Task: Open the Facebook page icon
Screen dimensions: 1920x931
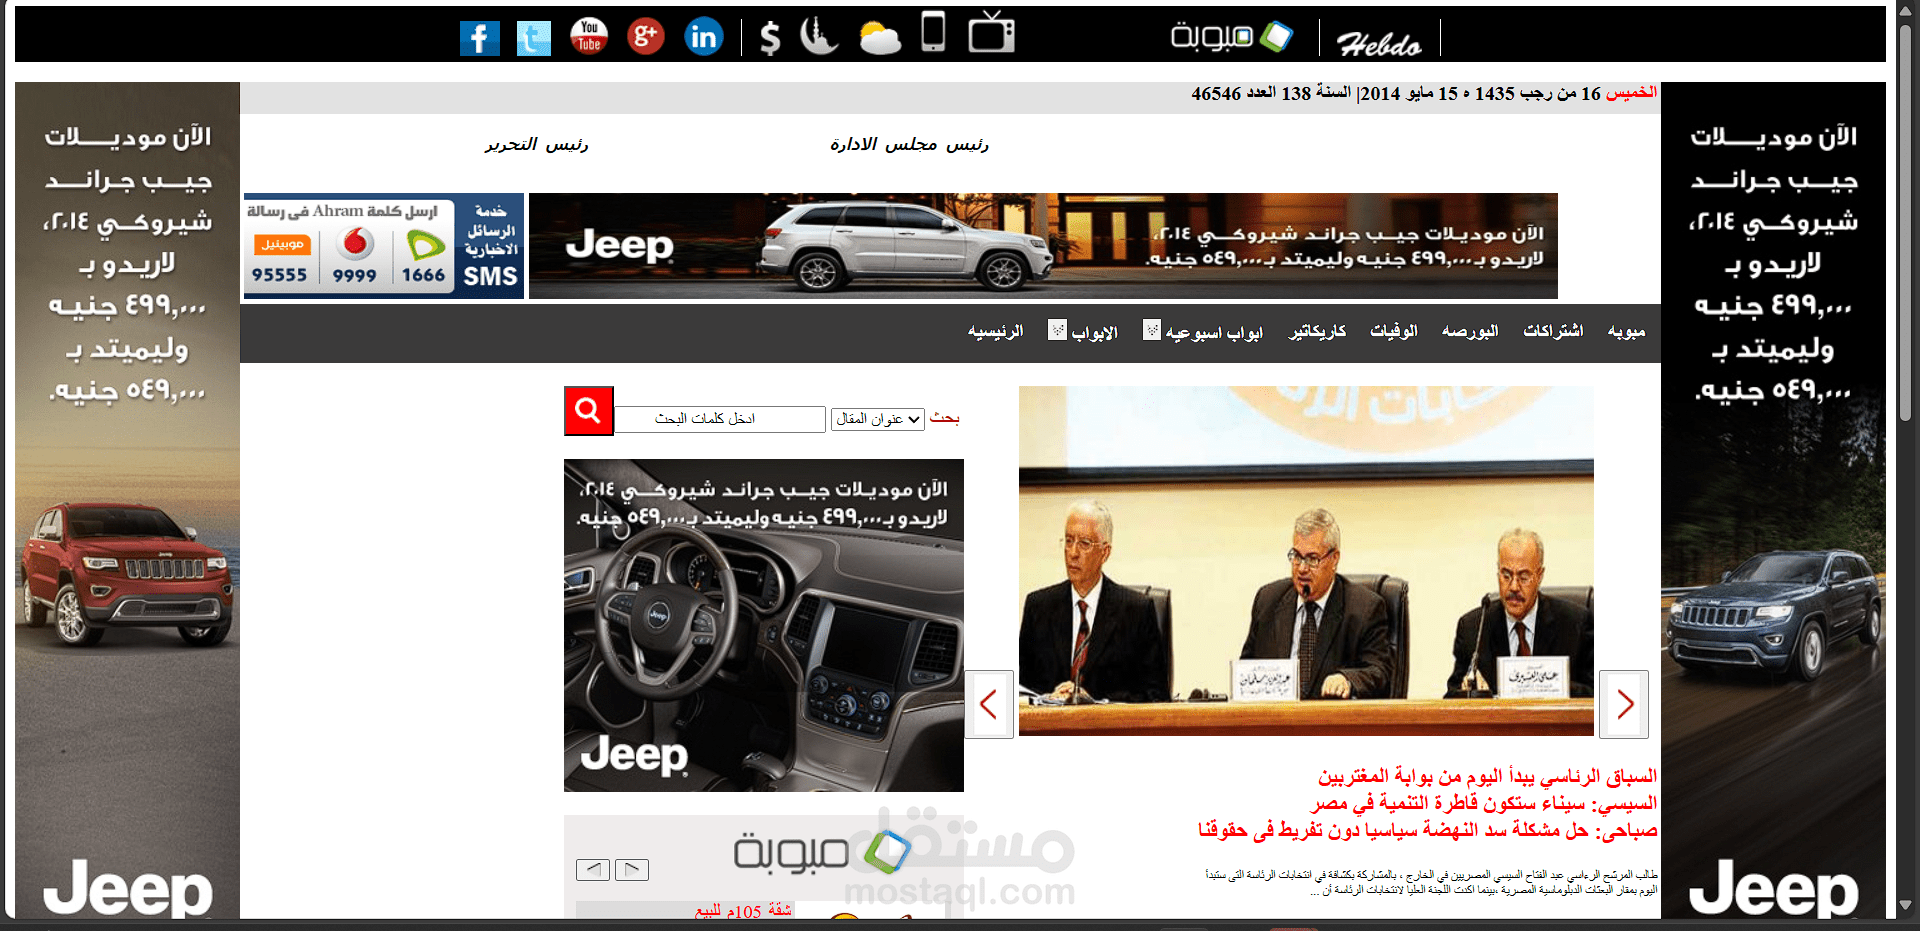Action: click(480, 38)
